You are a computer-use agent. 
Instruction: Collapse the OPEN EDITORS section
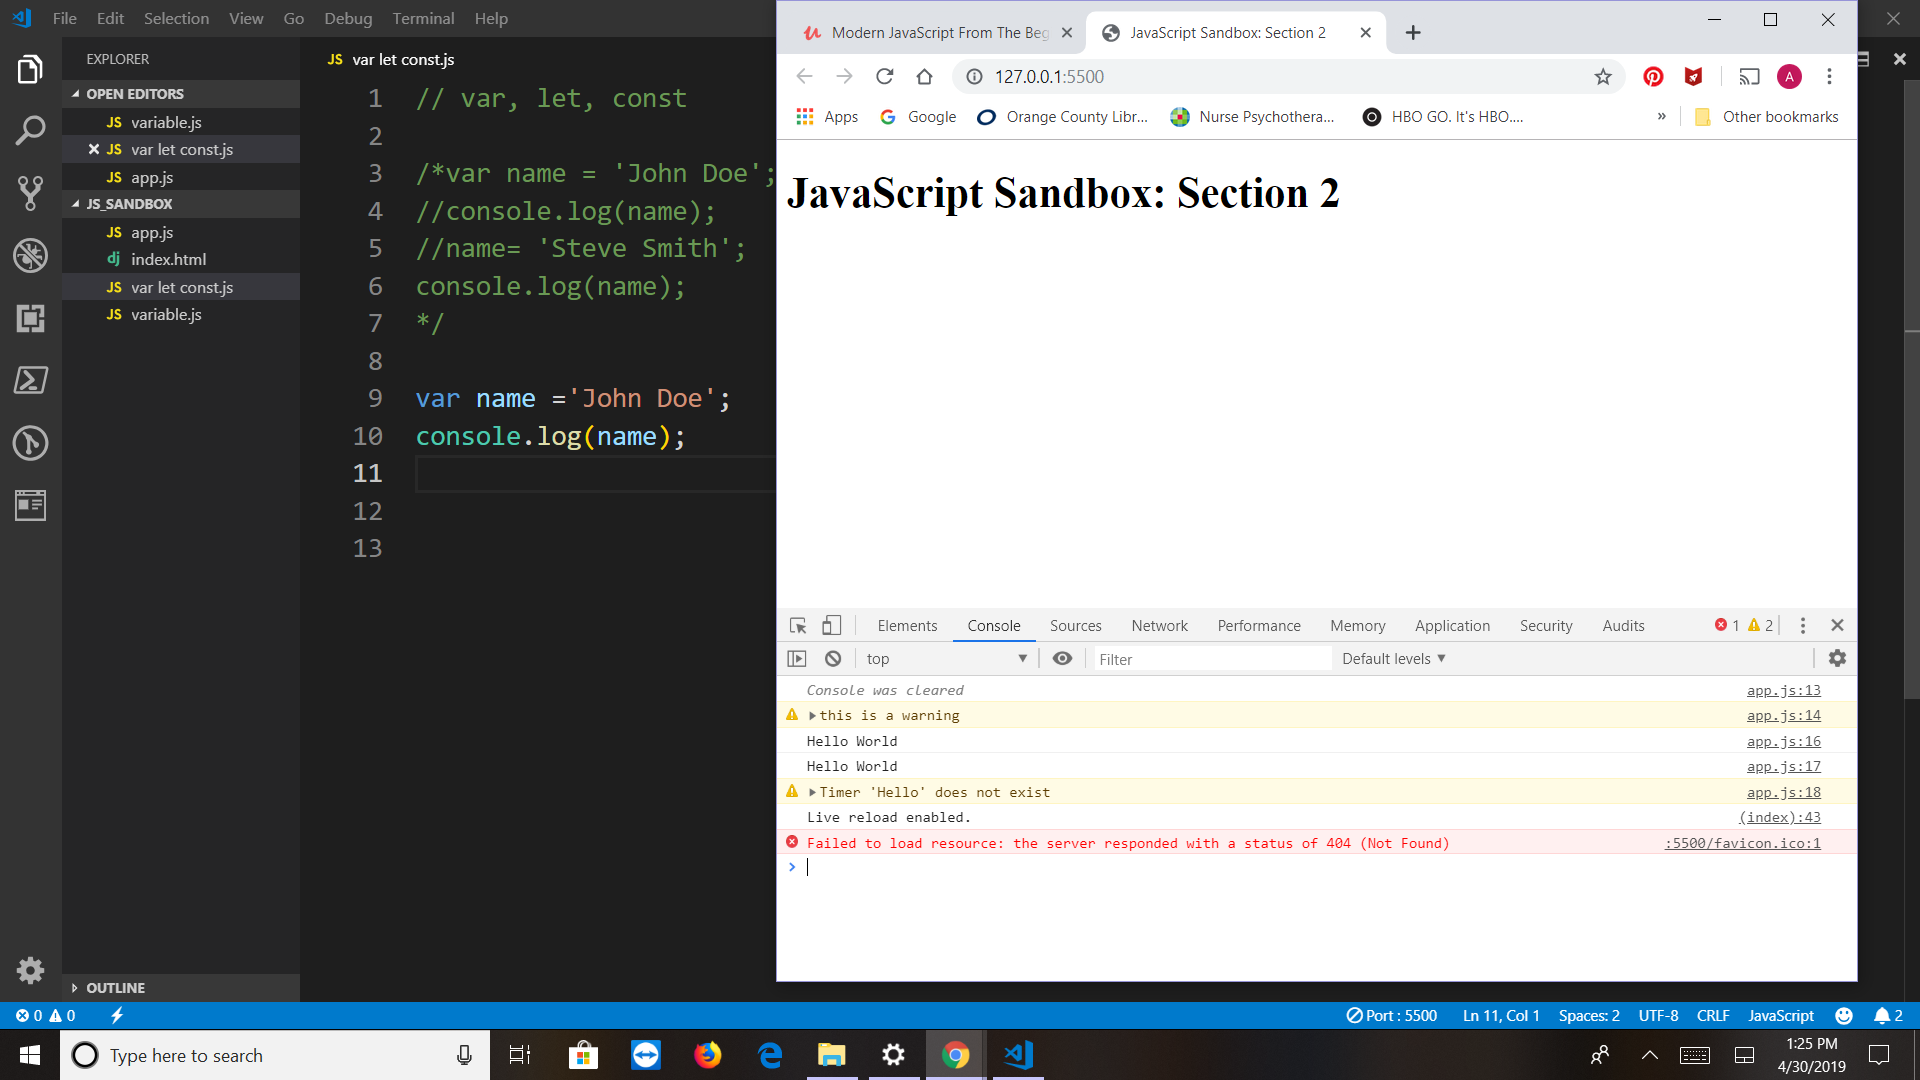click(x=128, y=93)
